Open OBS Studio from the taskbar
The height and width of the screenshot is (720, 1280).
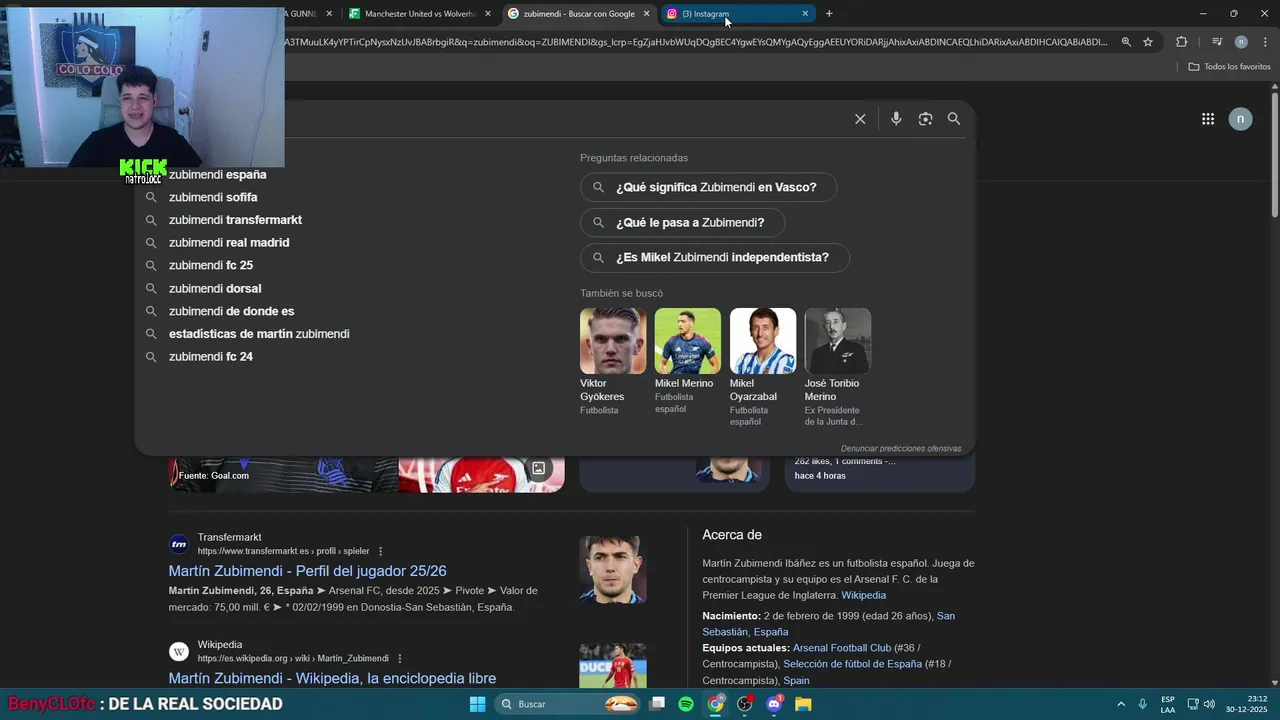(745, 704)
